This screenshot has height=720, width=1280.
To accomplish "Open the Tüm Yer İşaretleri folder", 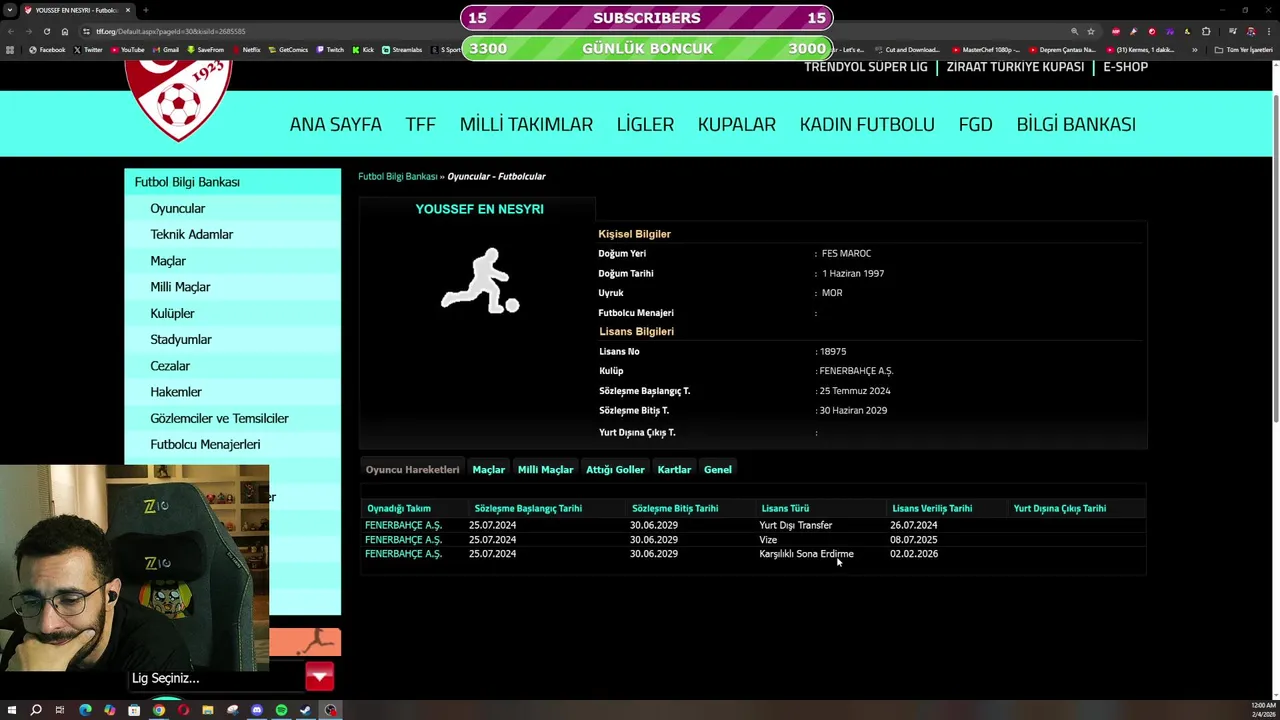I will tap(1244, 50).
